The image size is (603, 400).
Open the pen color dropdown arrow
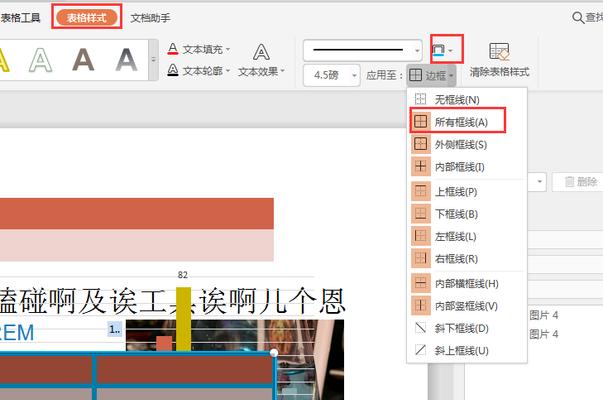pyautogui.click(x=450, y=50)
